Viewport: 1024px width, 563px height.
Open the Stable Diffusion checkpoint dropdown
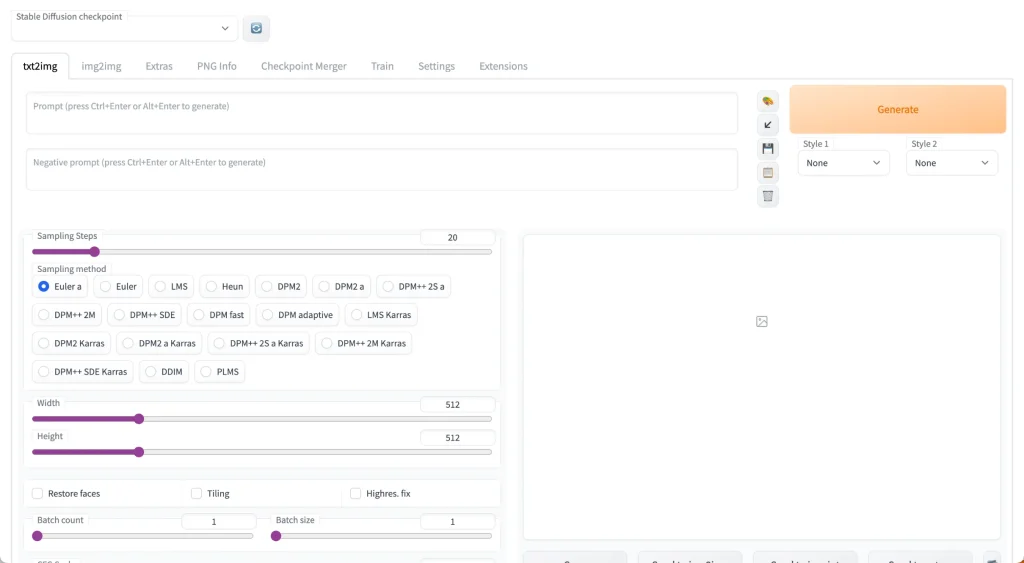(124, 30)
